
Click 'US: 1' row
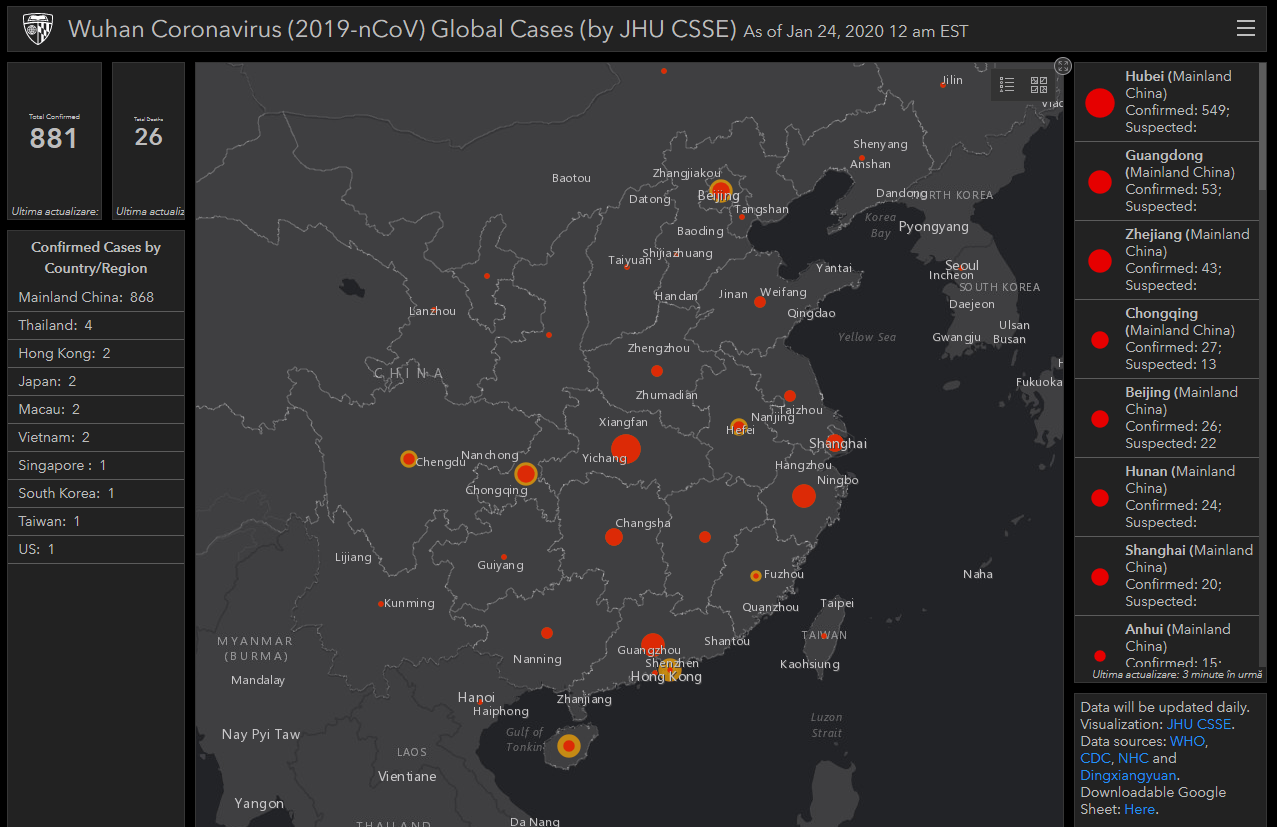coord(96,549)
